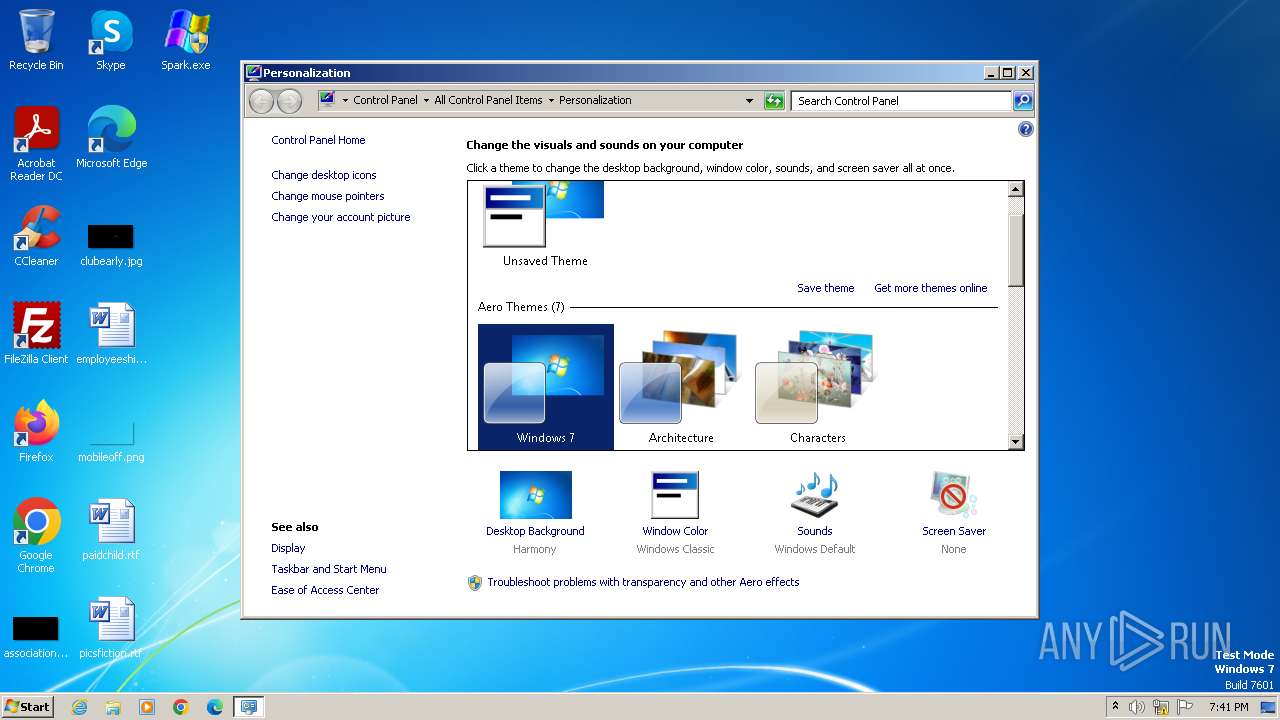Image resolution: width=1280 pixels, height=720 pixels.
Task: Click theme list scroll up arrow
Action: pyautogui.click(x=1016, y=189)
